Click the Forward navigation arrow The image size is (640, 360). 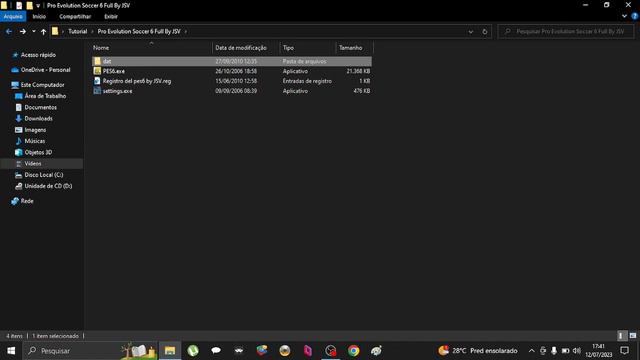point(23,31)
